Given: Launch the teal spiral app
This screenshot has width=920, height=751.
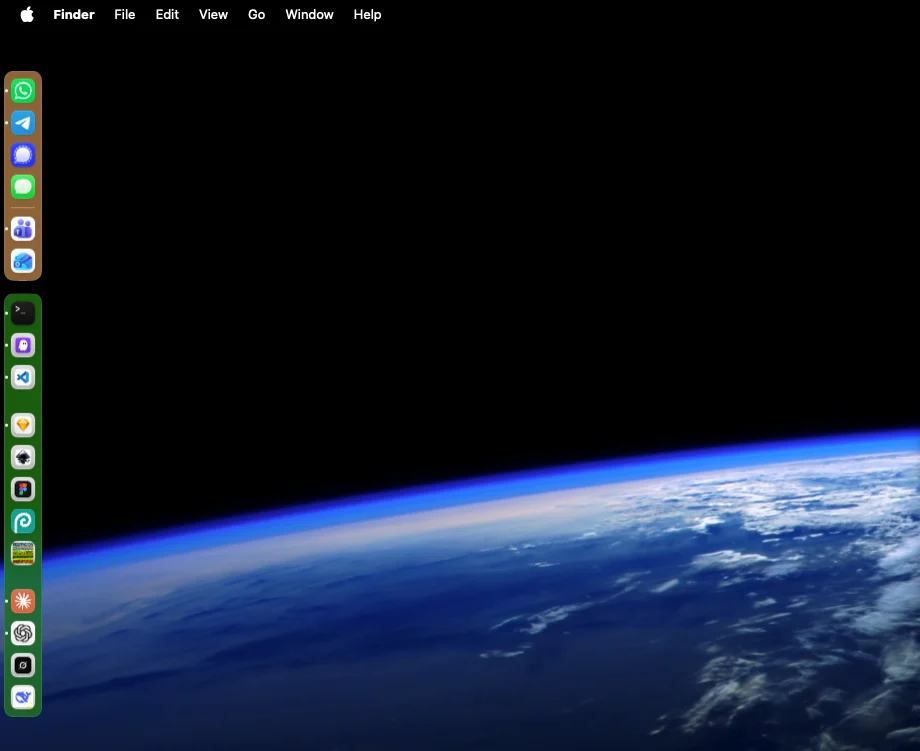Looking at the screenshot, I should coord(23,522).
